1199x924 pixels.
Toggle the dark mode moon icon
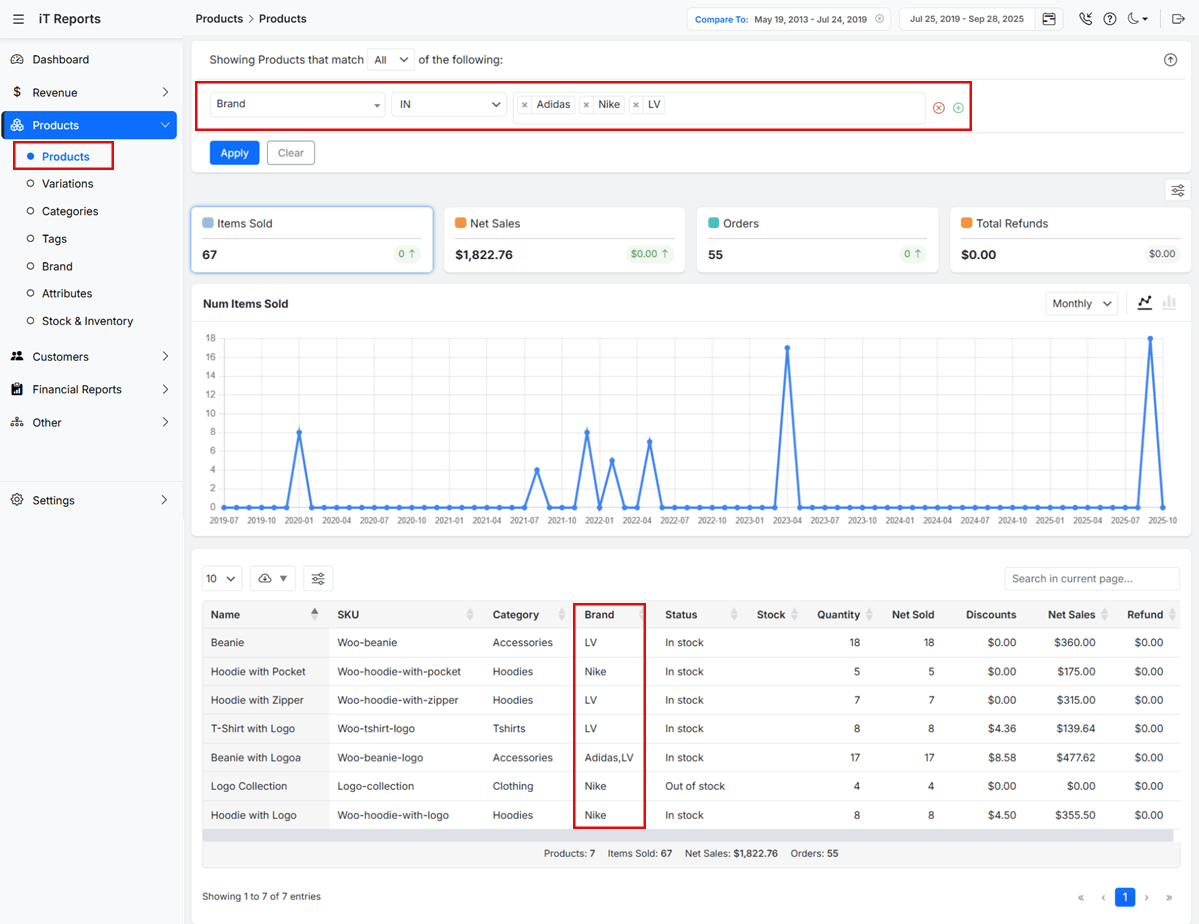(1137, 19)
